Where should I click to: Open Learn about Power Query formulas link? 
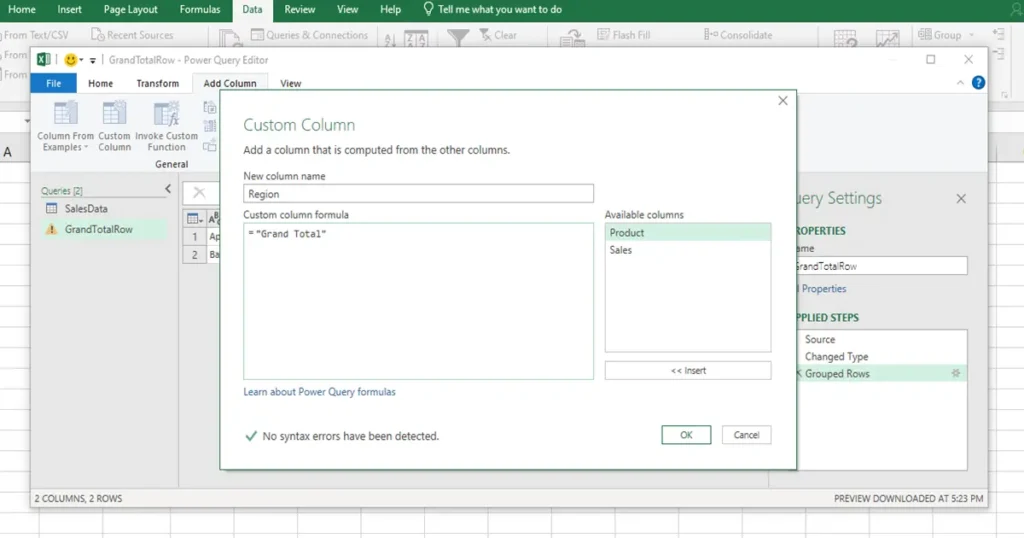[x=319, y=392]
